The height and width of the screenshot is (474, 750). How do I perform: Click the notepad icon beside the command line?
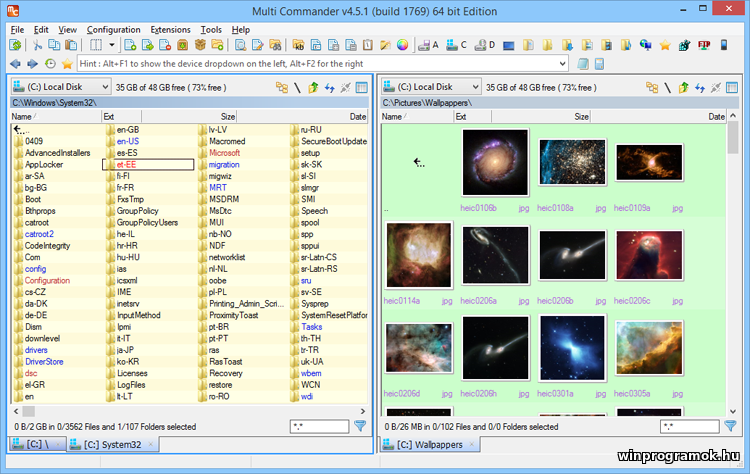(583, 64)
